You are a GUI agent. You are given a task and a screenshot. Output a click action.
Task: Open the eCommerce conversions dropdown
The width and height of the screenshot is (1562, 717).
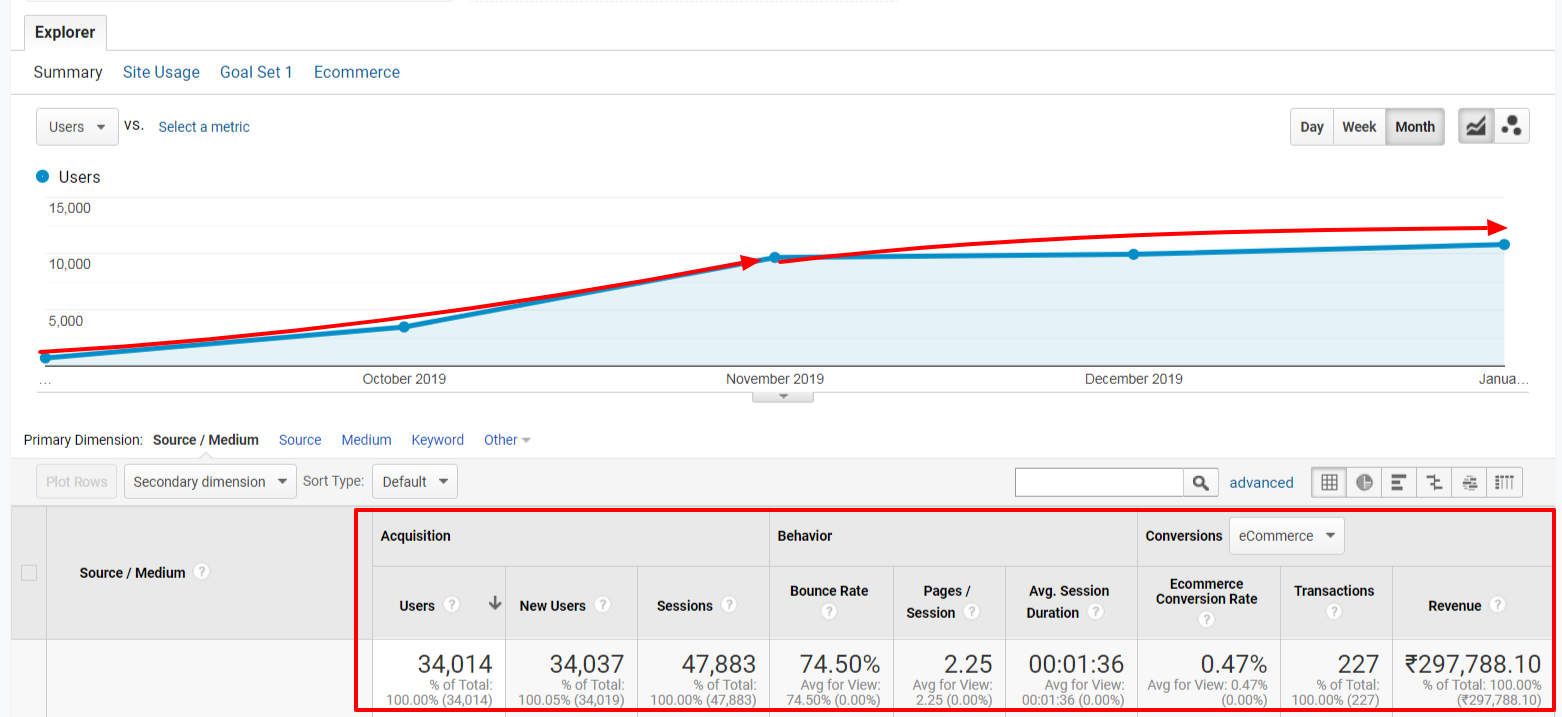point(1287,536)
